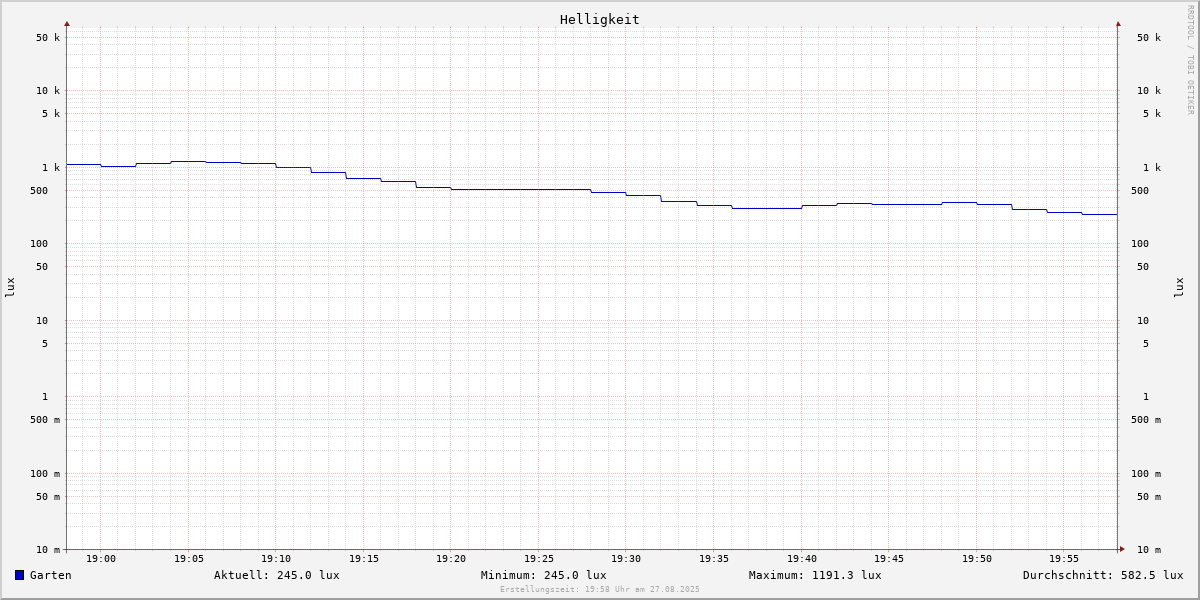Select the 'Aktuell: 245.0 lux' value
The image size is (1200, 600).
[x=277, y=575]
